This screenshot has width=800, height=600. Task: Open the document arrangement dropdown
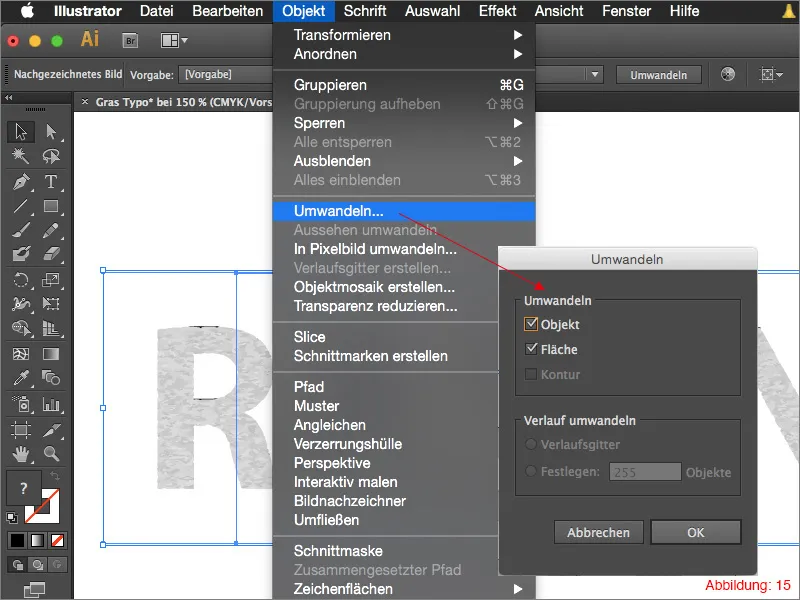click(x=174, y=40)
